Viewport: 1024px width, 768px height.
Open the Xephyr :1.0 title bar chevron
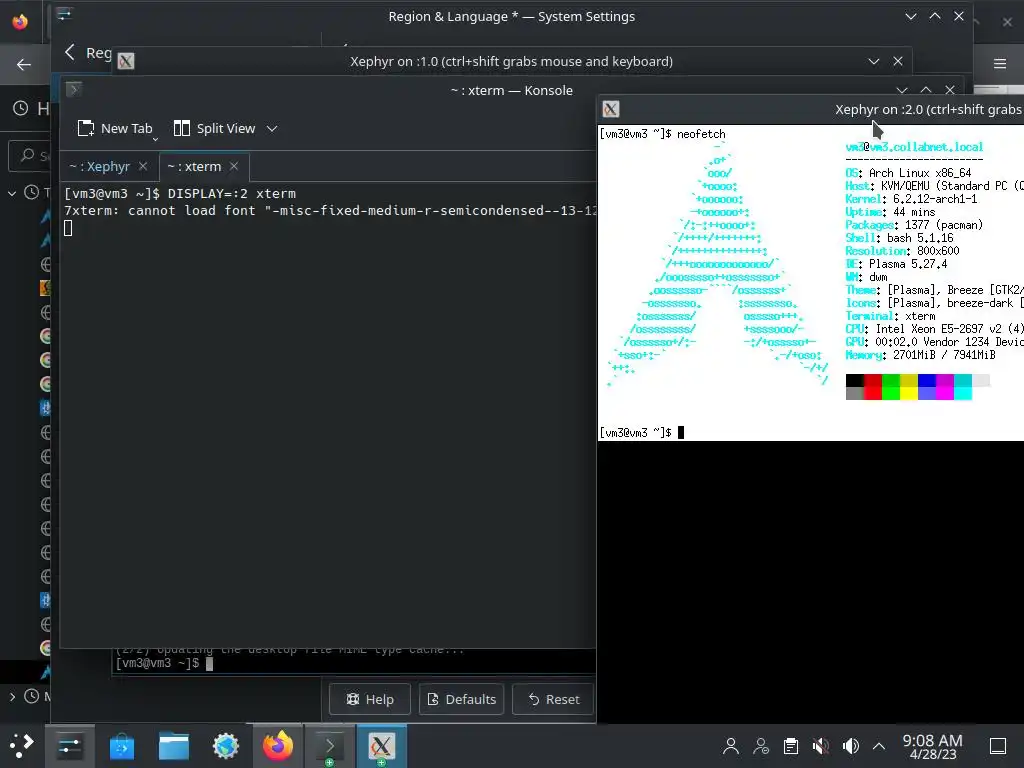pos(874,61)
